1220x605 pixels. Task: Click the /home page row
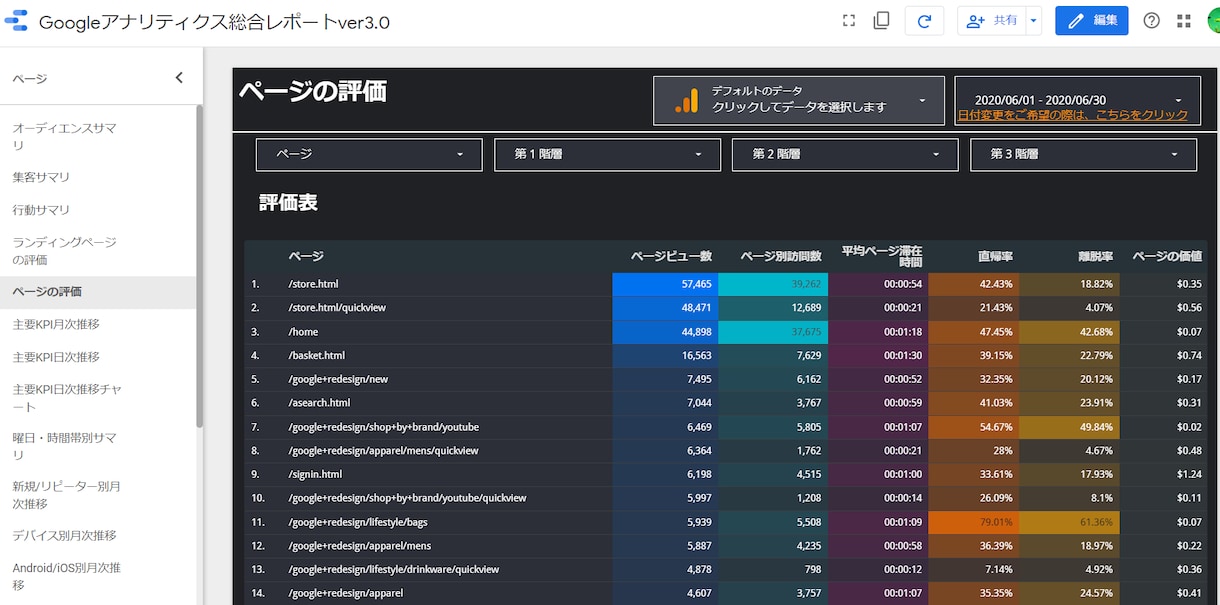[x=726, y=331]
